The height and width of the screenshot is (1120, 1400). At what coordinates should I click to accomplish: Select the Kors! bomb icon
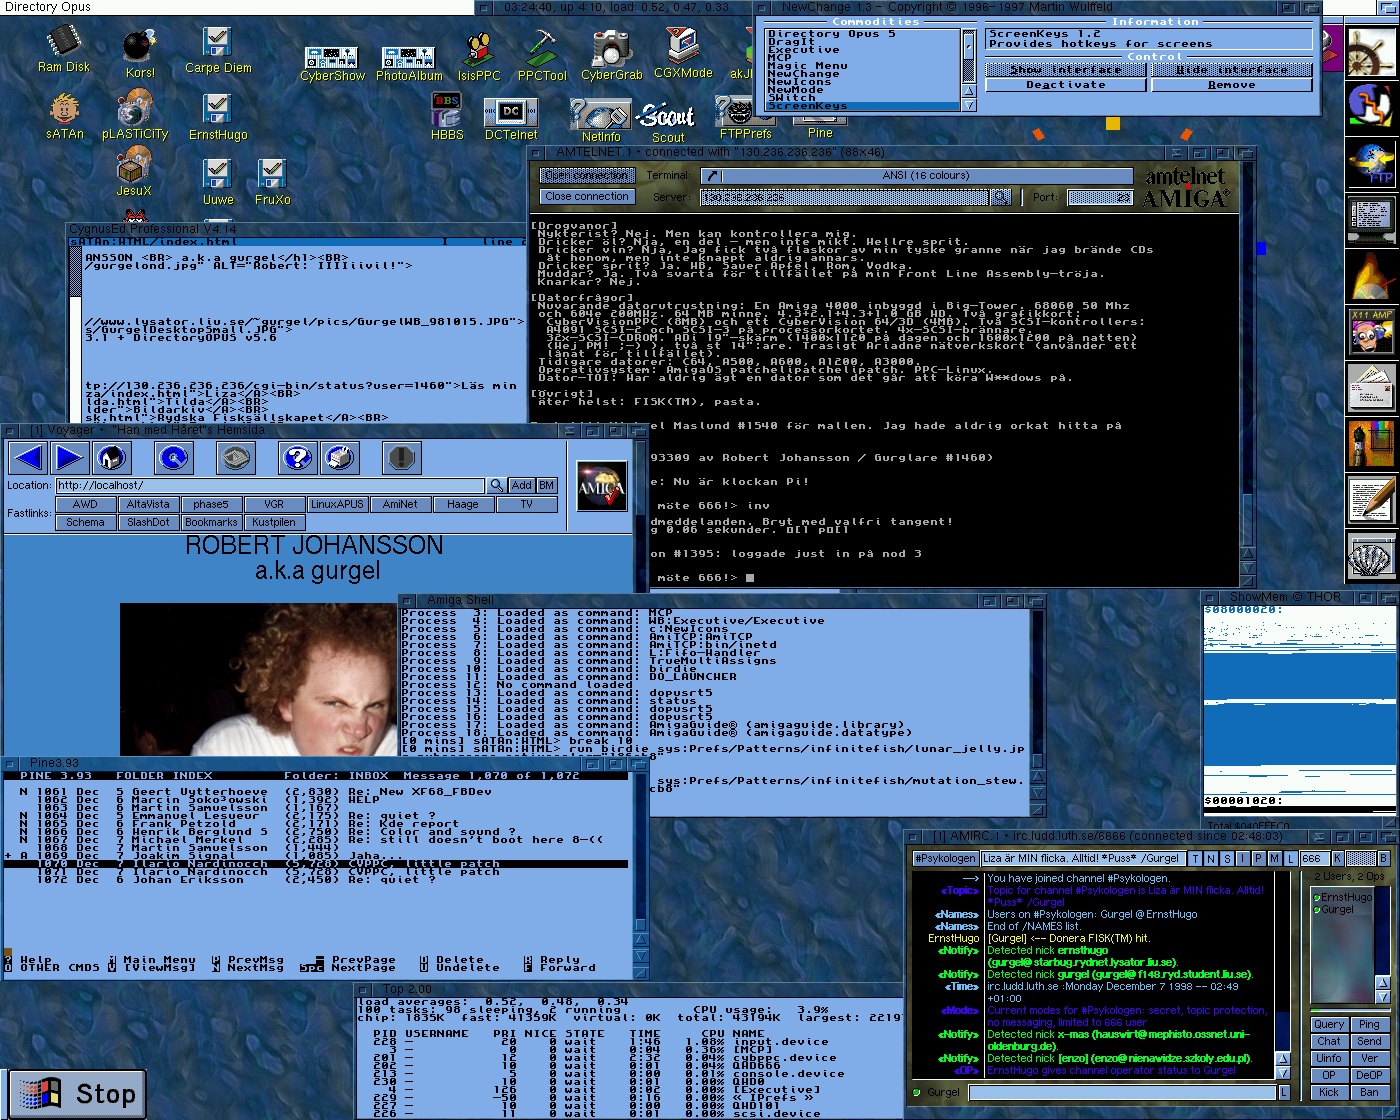(140, 54)
